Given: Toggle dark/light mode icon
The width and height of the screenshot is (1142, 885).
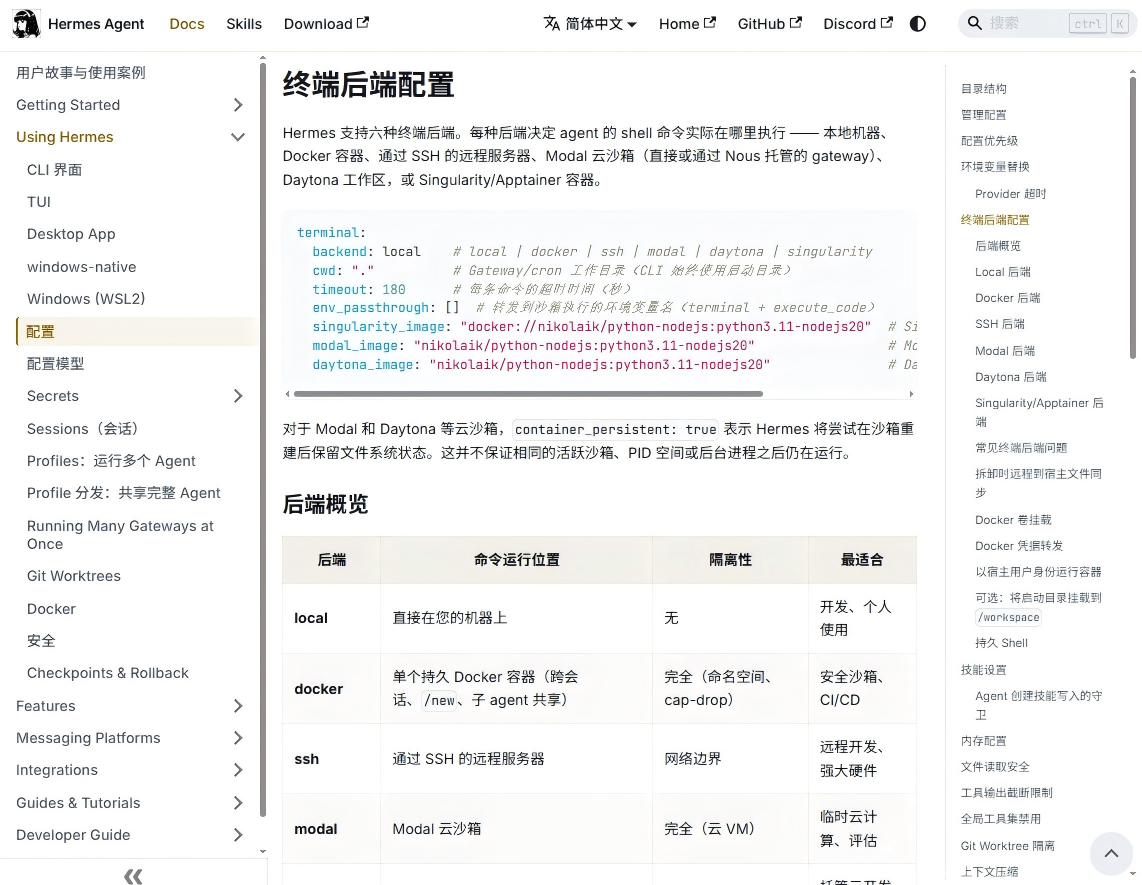Looking at the screenshot, I should (918, 23).
